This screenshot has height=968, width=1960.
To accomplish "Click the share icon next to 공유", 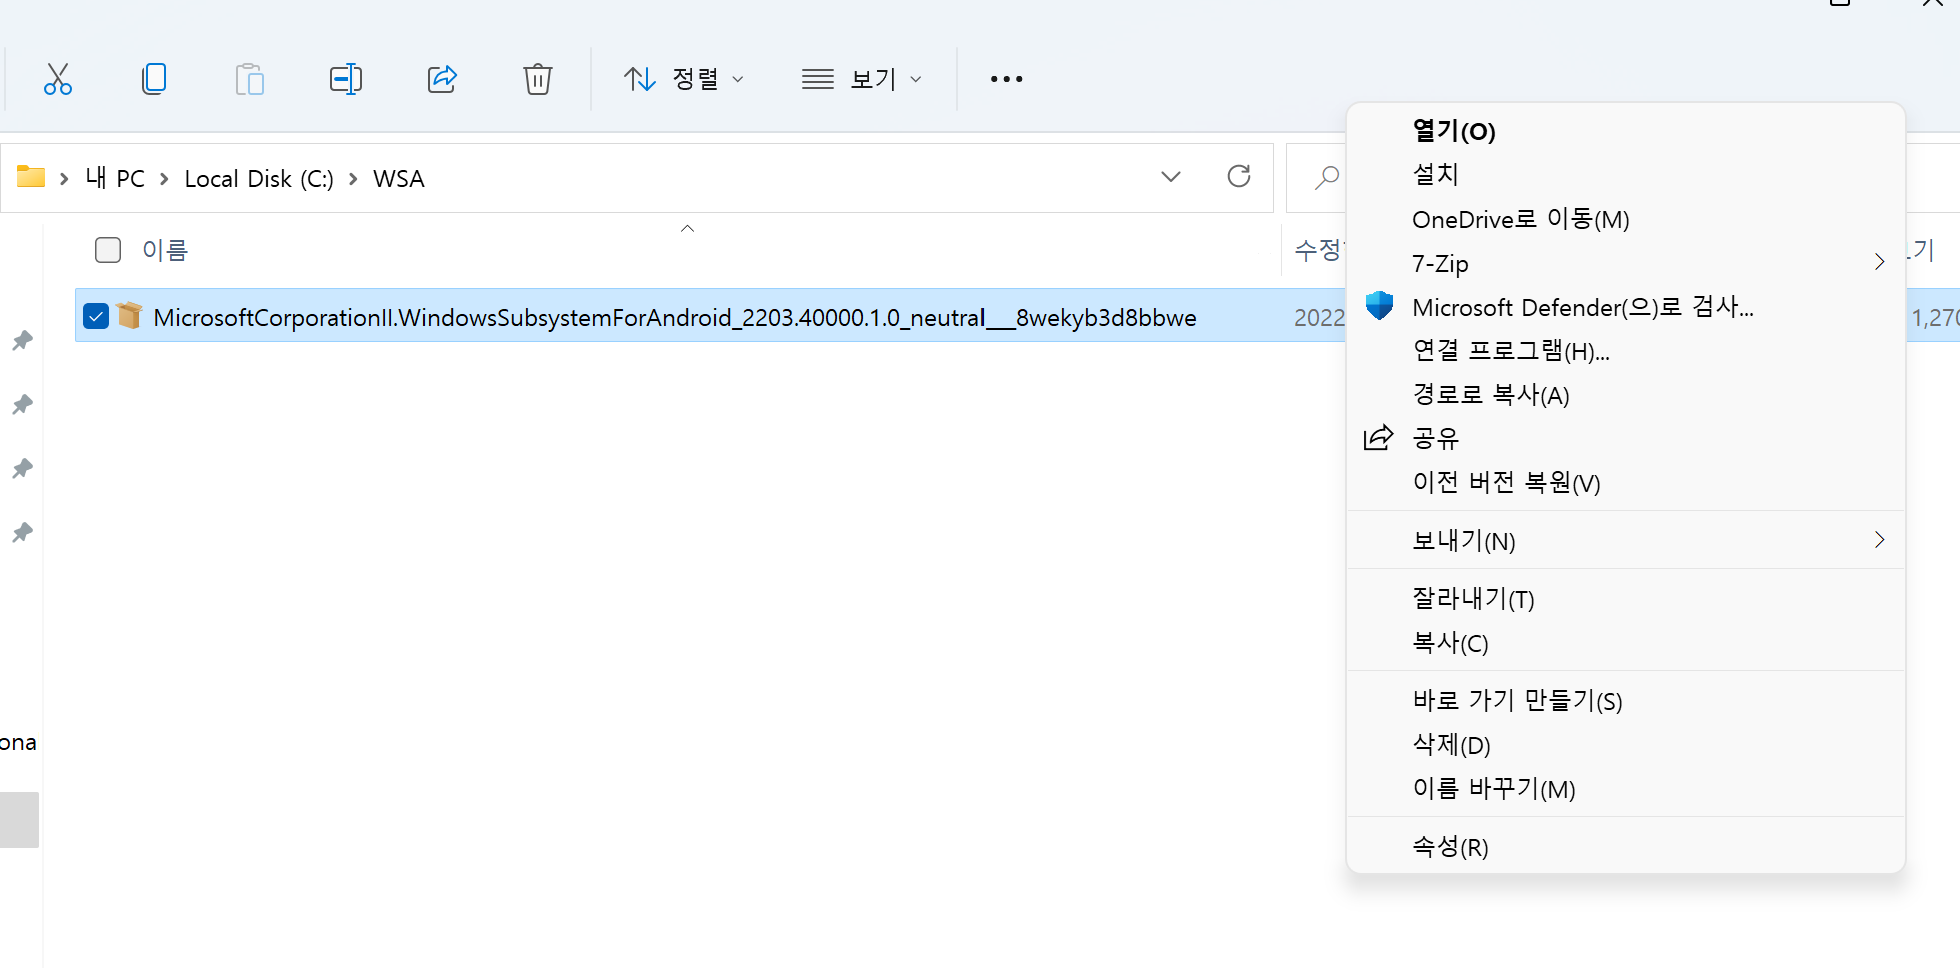I will tap(1379, 438).
